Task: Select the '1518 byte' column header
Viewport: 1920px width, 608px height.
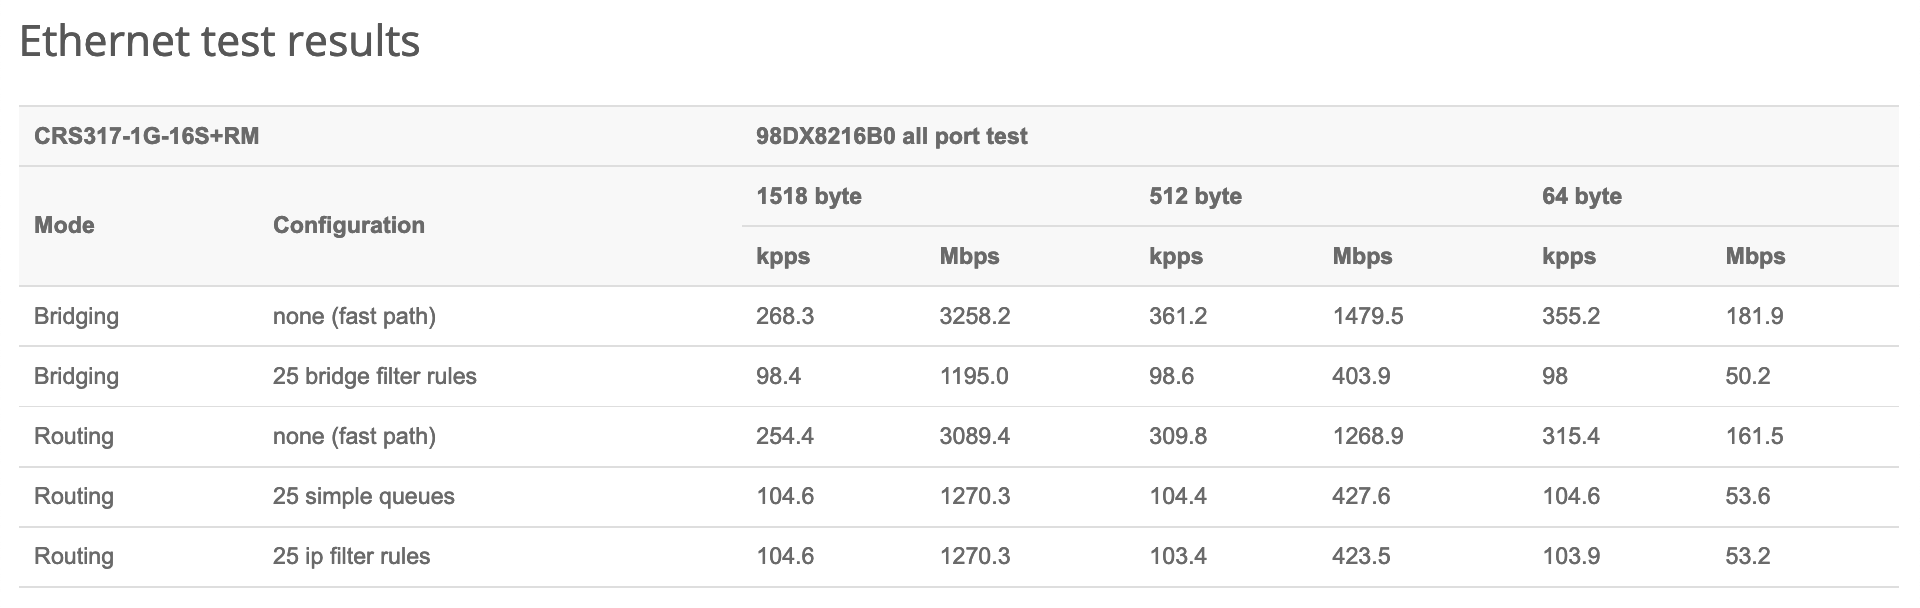Action: tap(808, 196)
